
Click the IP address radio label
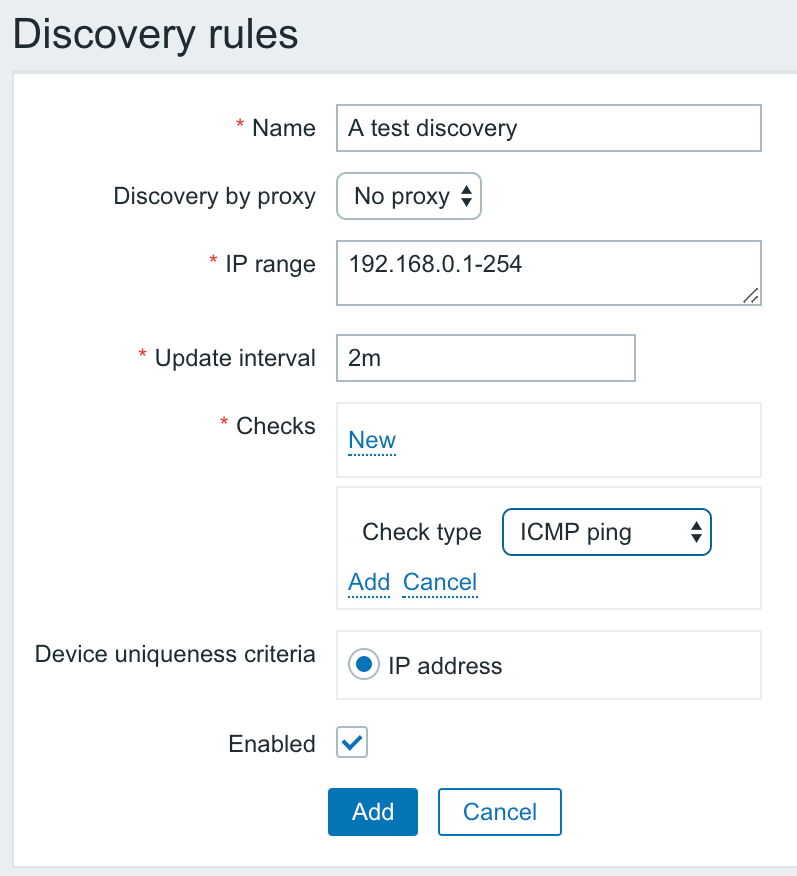pos(445,666)
